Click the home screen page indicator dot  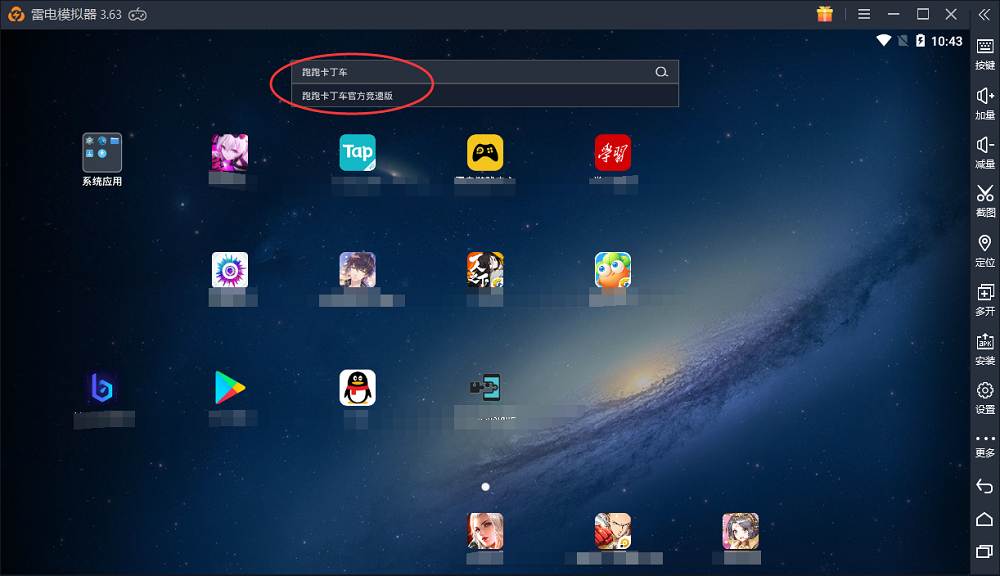tap(485, 487)
